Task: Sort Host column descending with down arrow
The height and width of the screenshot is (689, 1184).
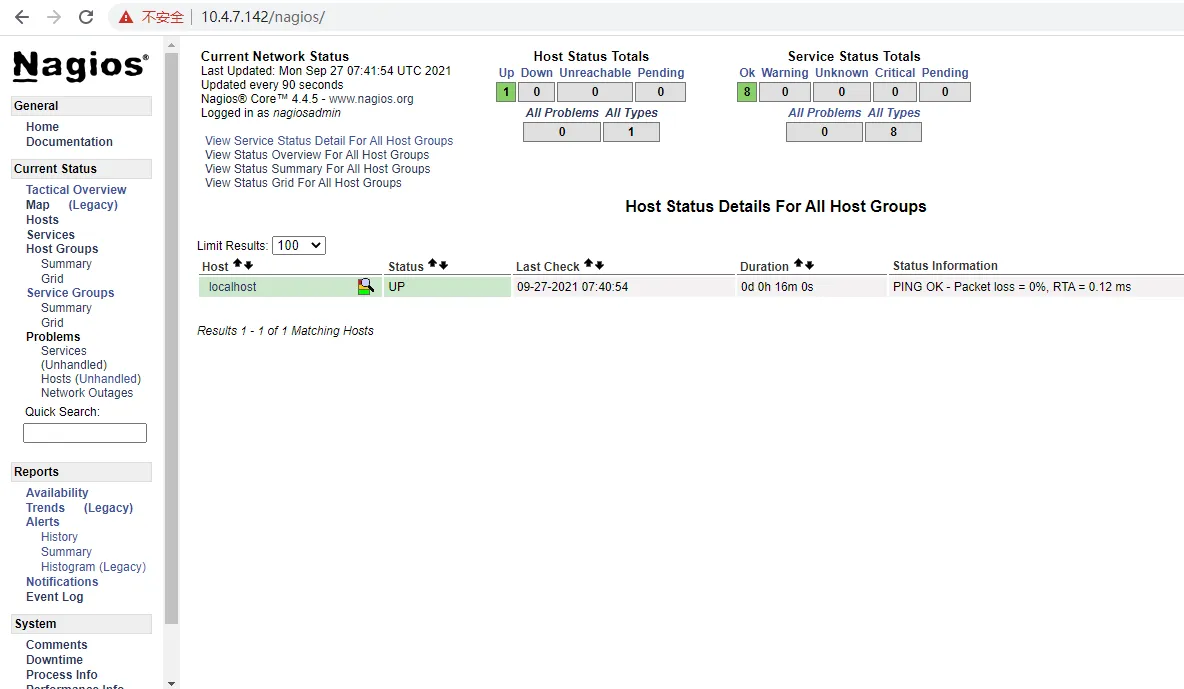Action: [248, 265]
